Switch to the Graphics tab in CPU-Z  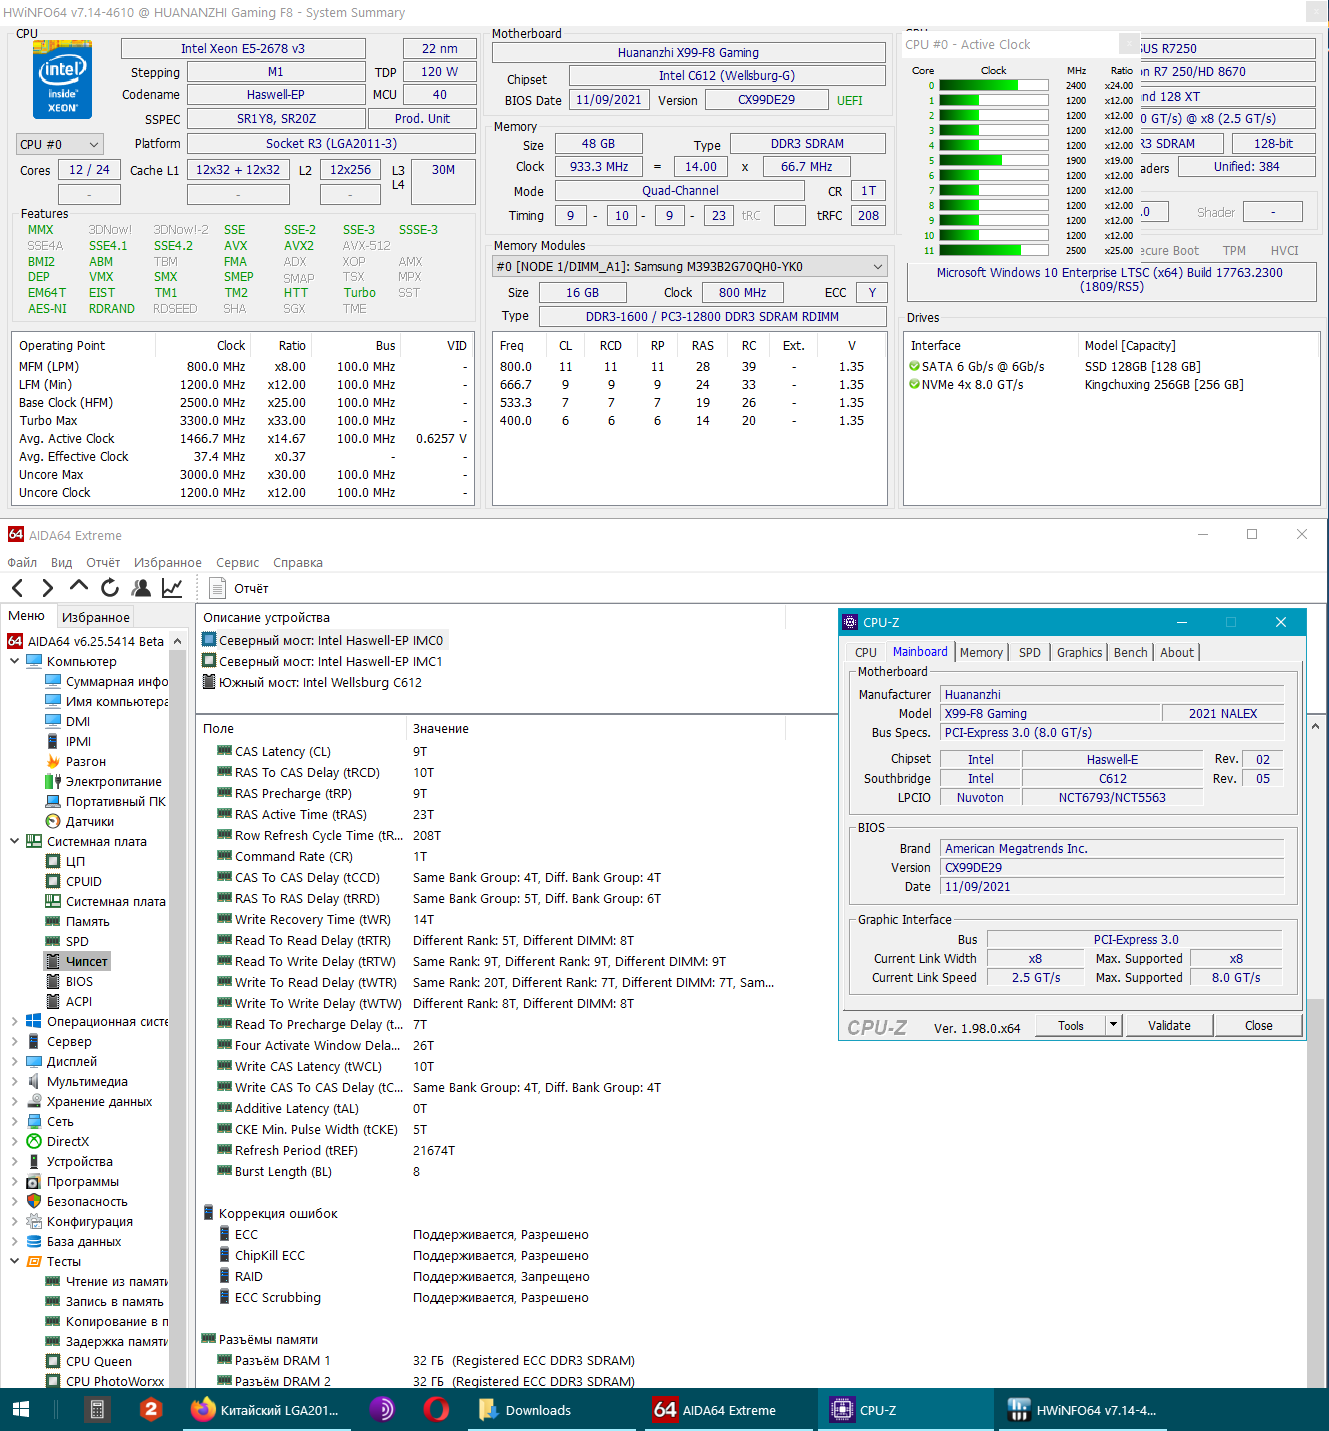(x=1080, y=652)
